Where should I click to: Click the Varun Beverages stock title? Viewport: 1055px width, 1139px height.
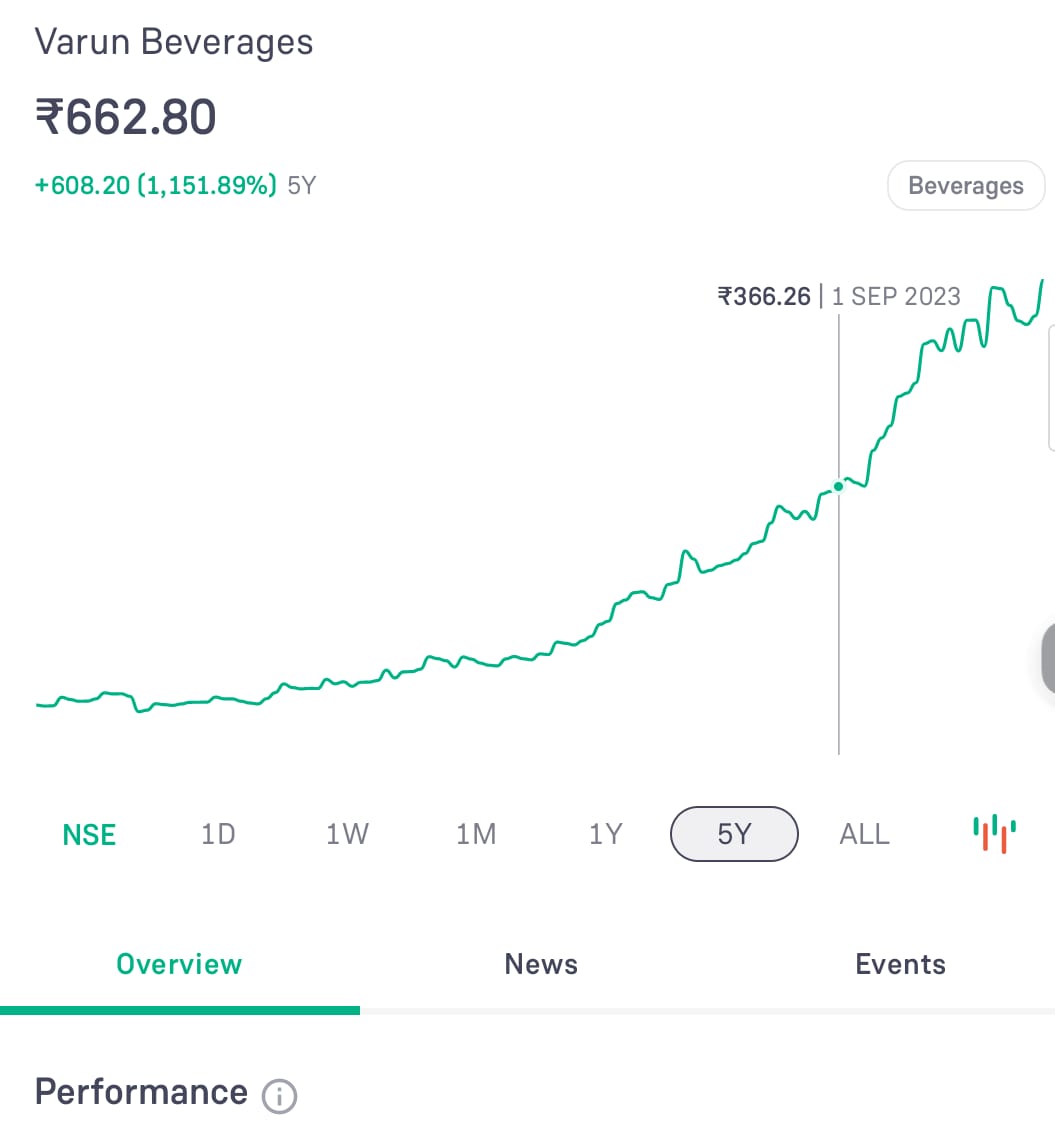[174, 42]
